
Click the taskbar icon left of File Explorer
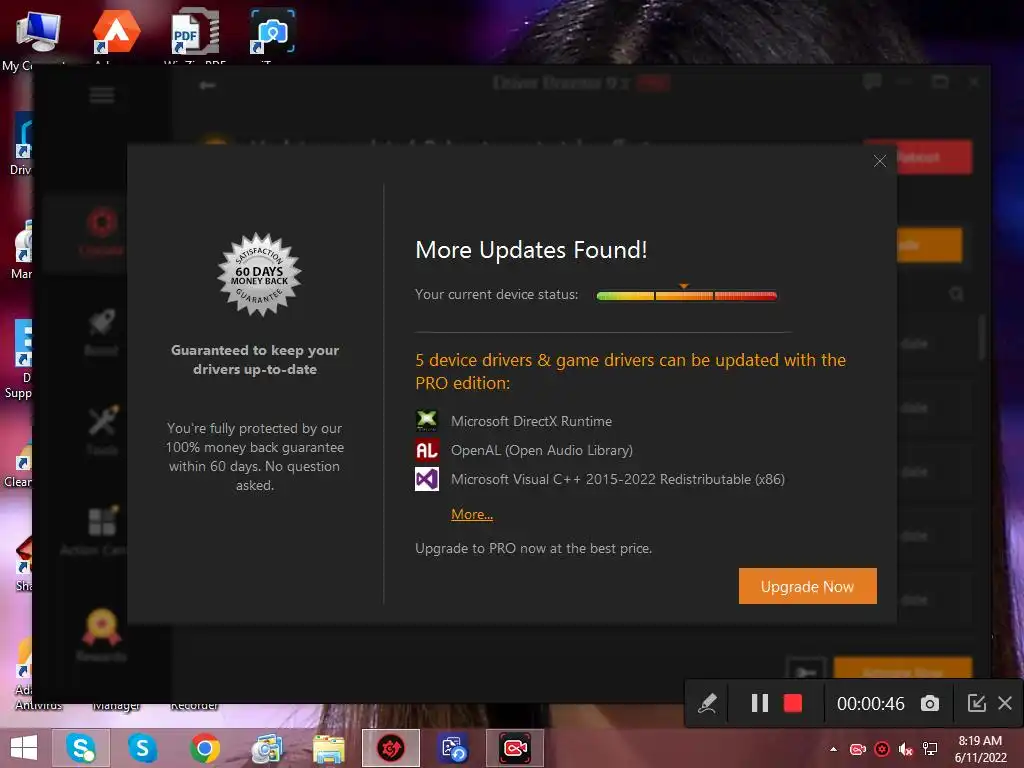coord(266,748)
